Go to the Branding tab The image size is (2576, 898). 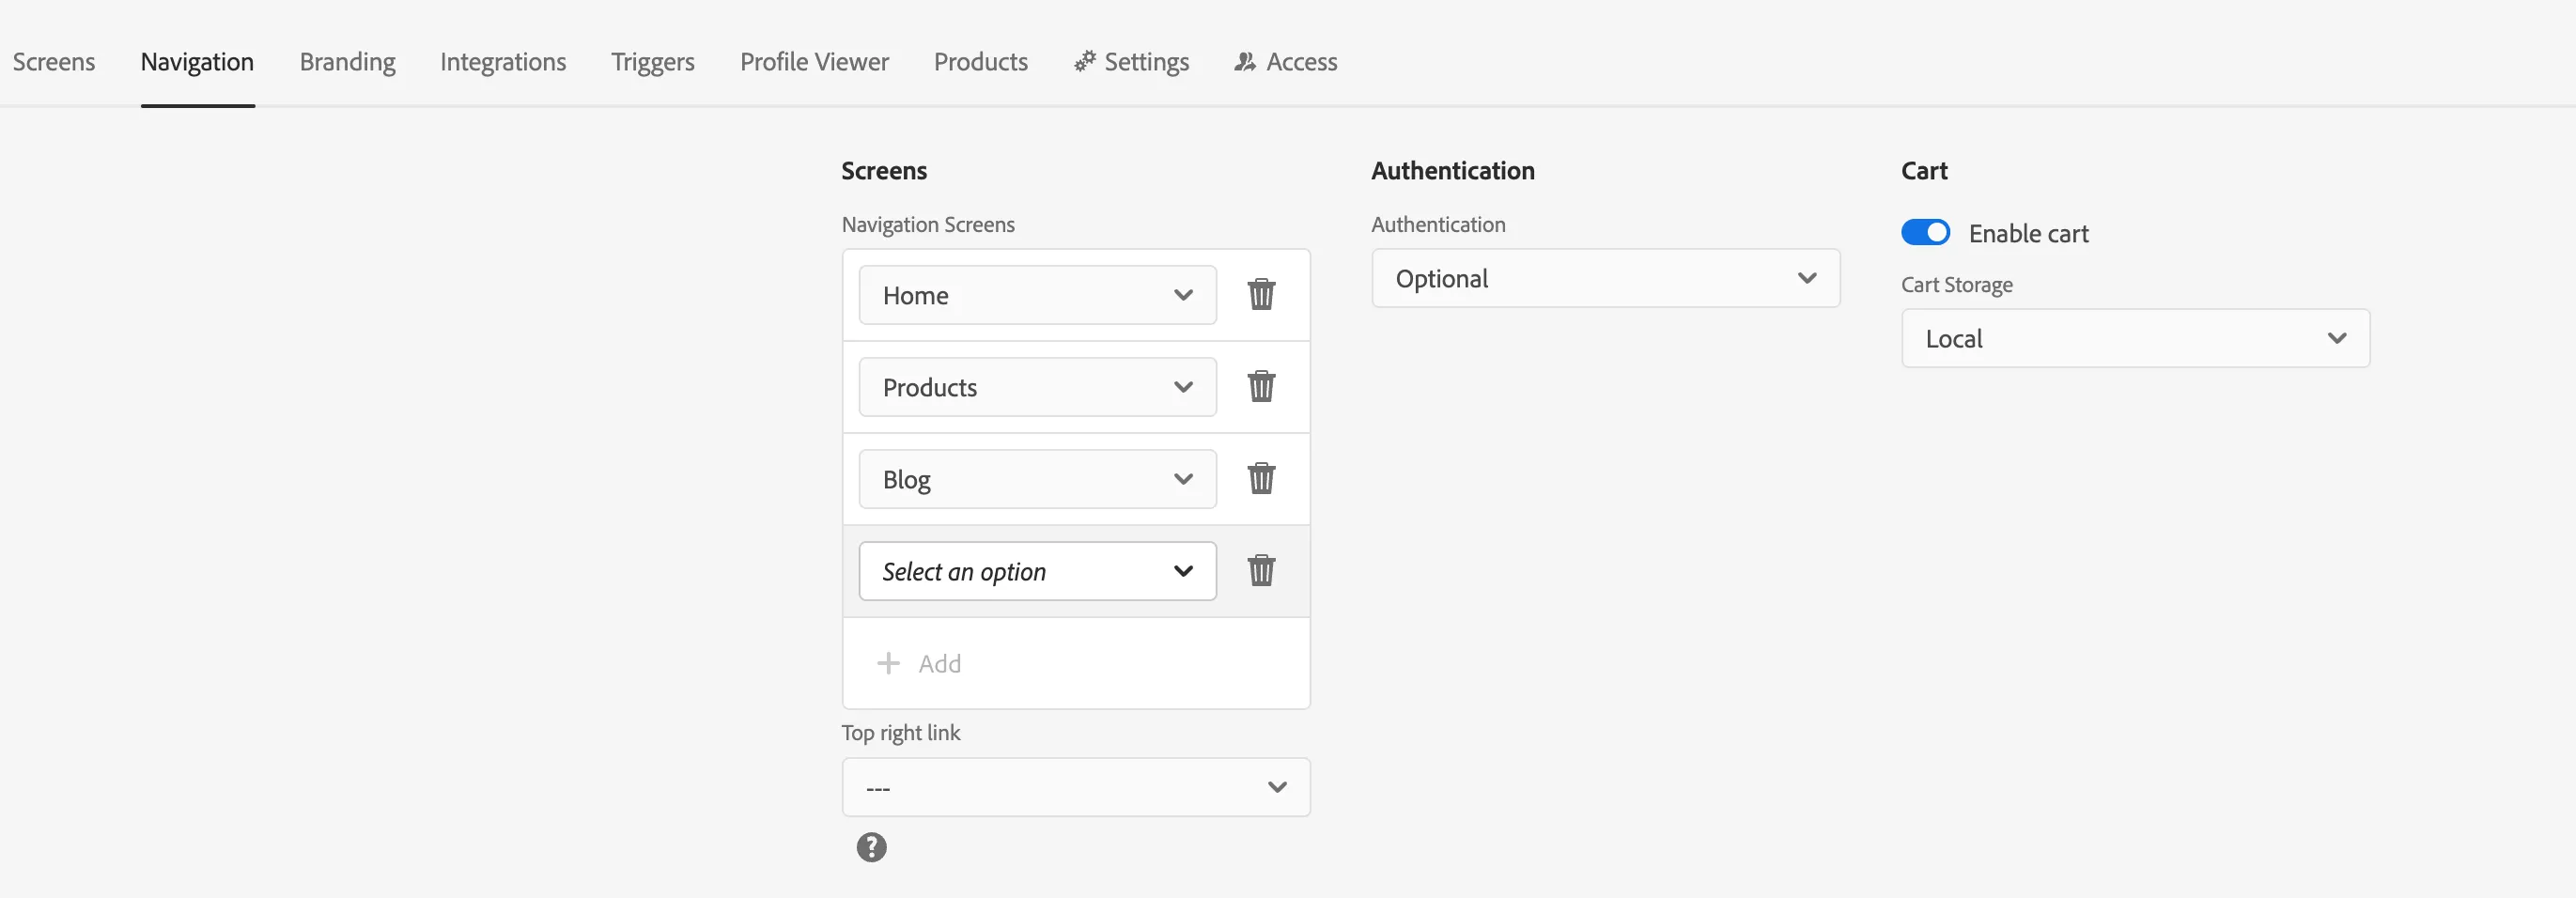tap(347, 62)
